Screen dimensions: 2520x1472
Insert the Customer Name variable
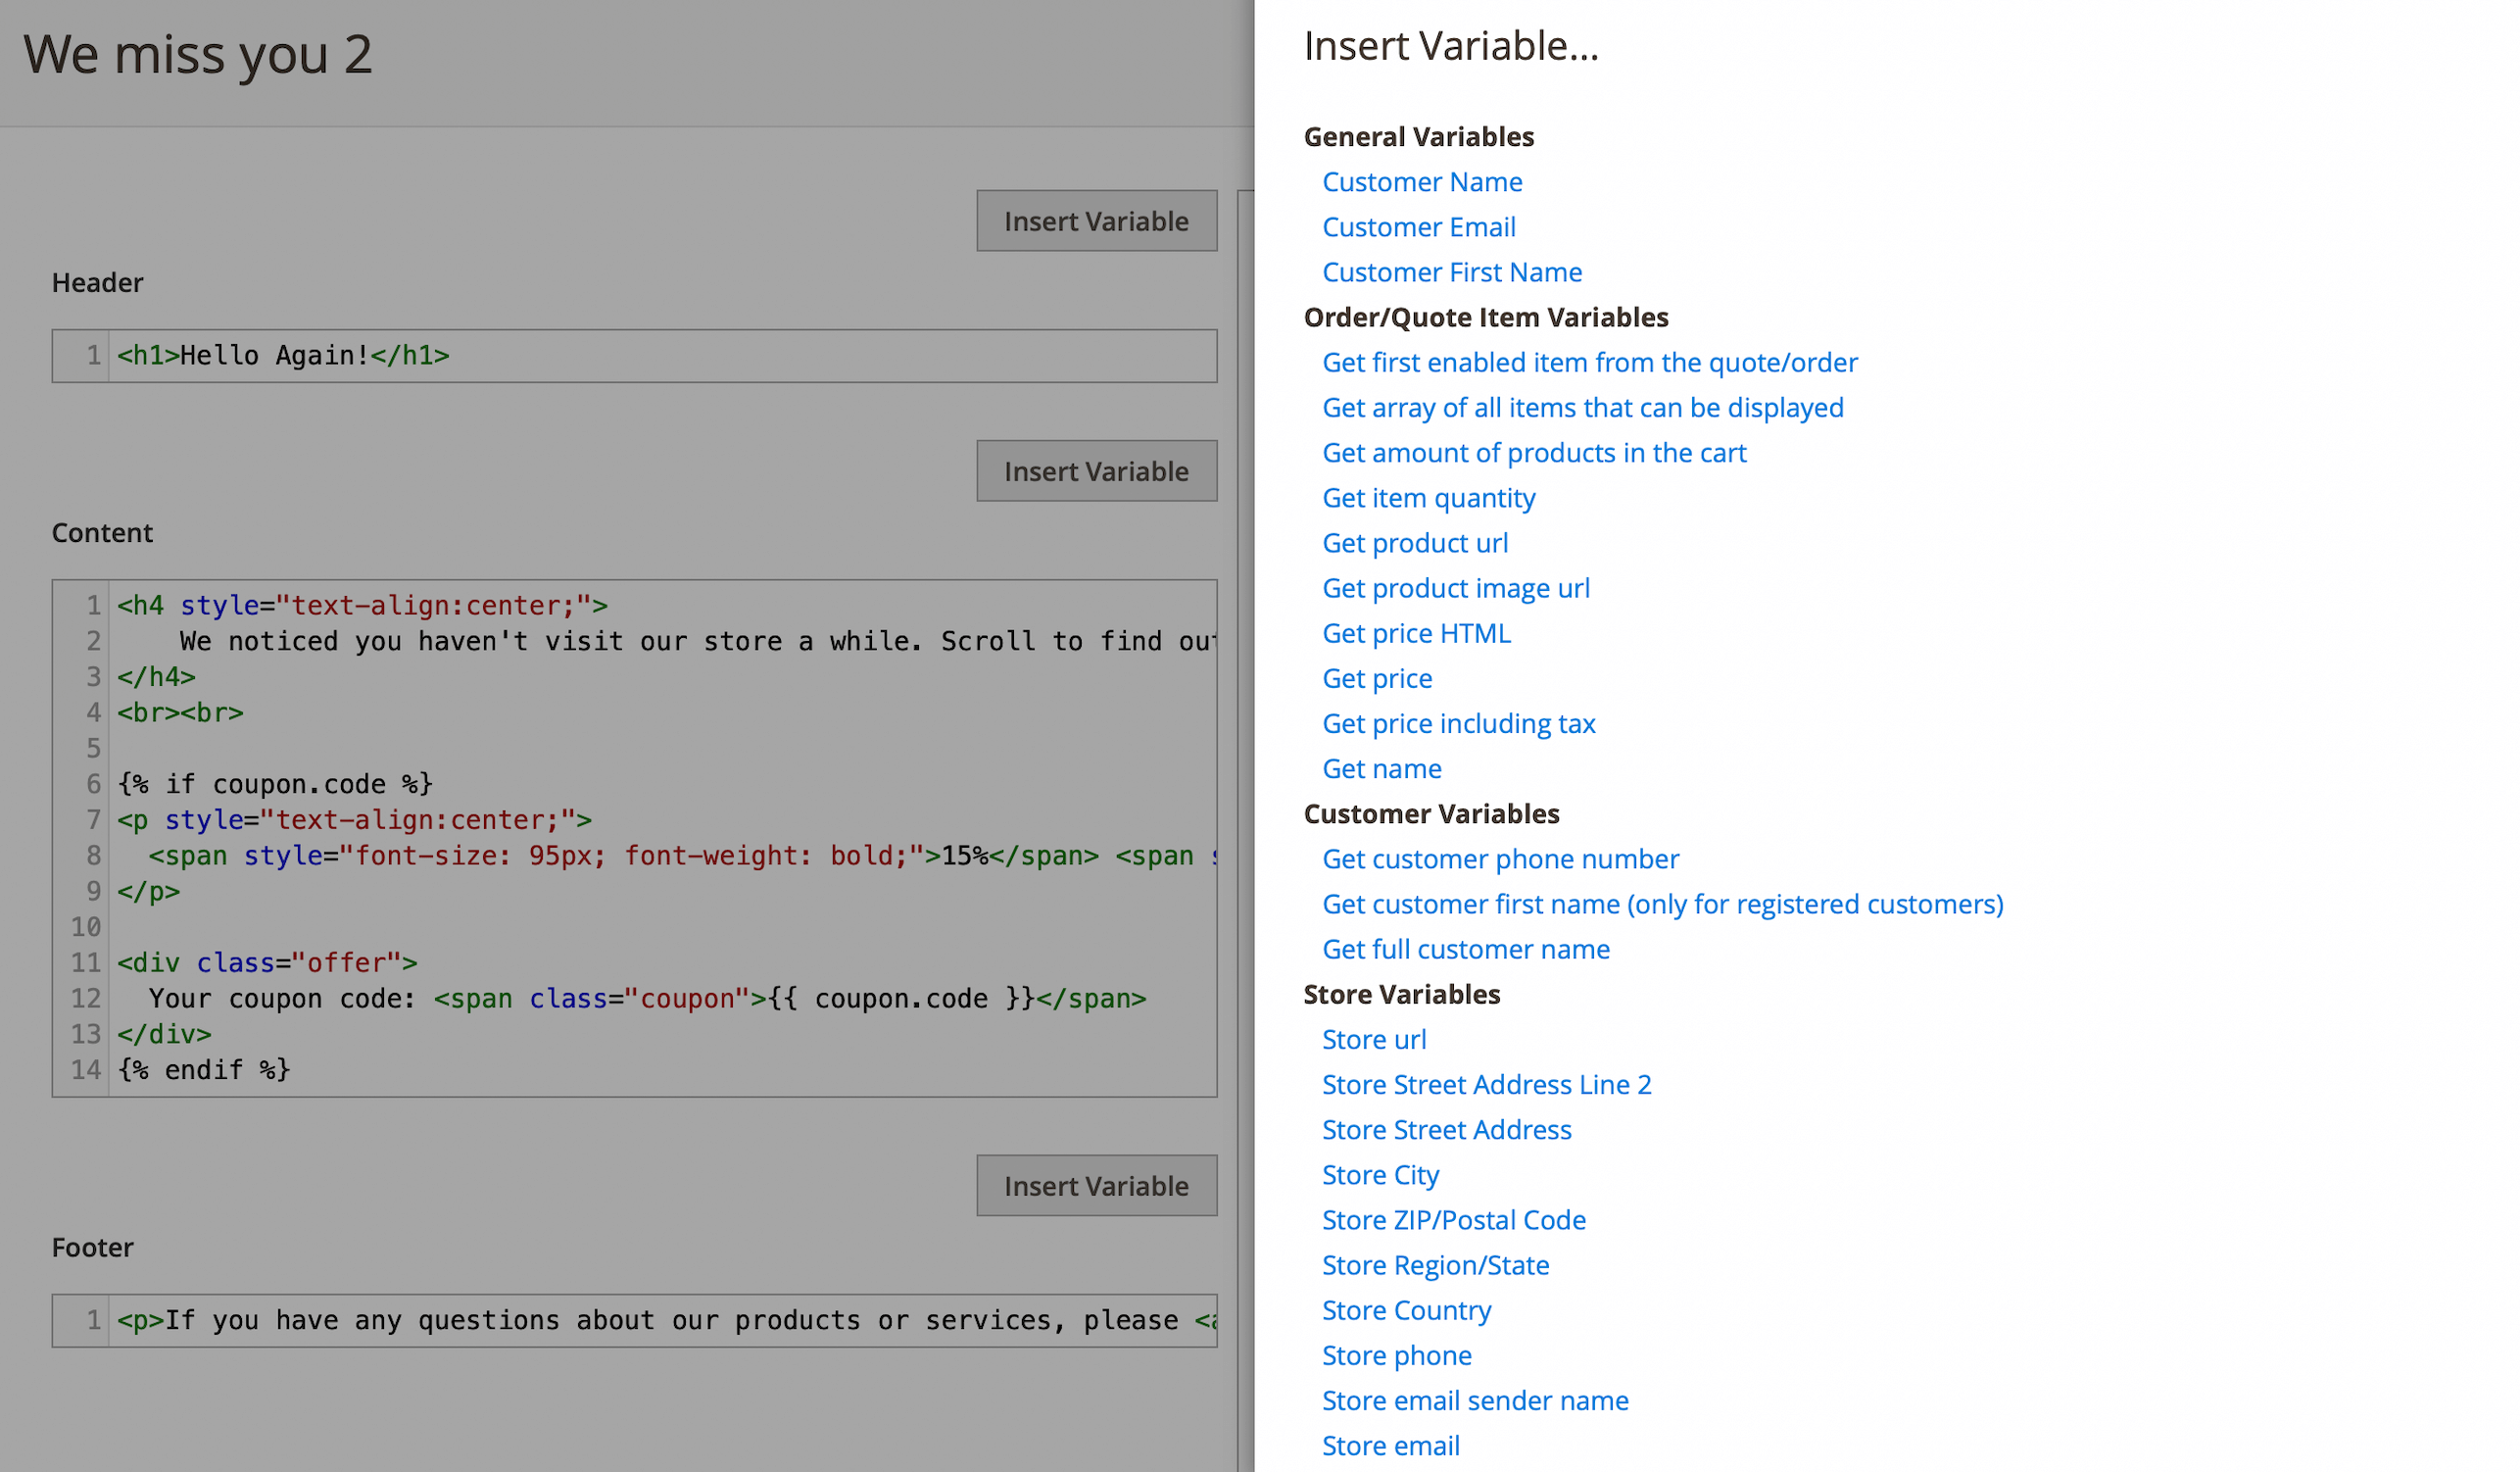1422,181
